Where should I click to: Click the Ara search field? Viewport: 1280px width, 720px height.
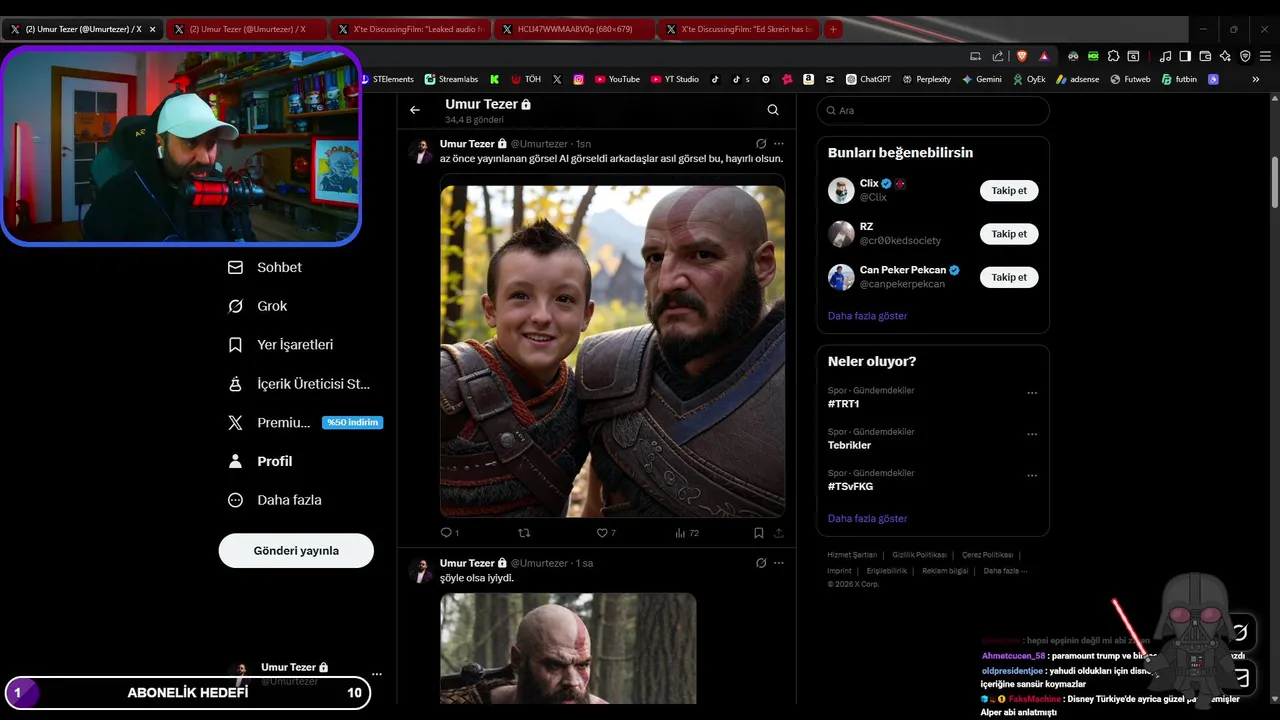point(933,110)
